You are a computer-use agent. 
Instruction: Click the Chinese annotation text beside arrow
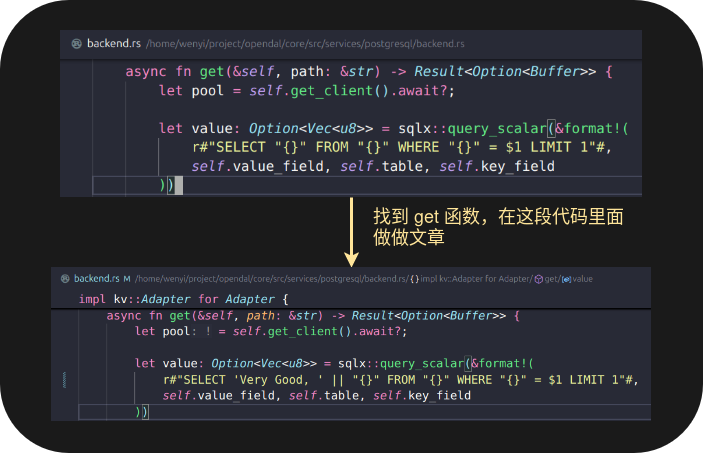[497, 227]
